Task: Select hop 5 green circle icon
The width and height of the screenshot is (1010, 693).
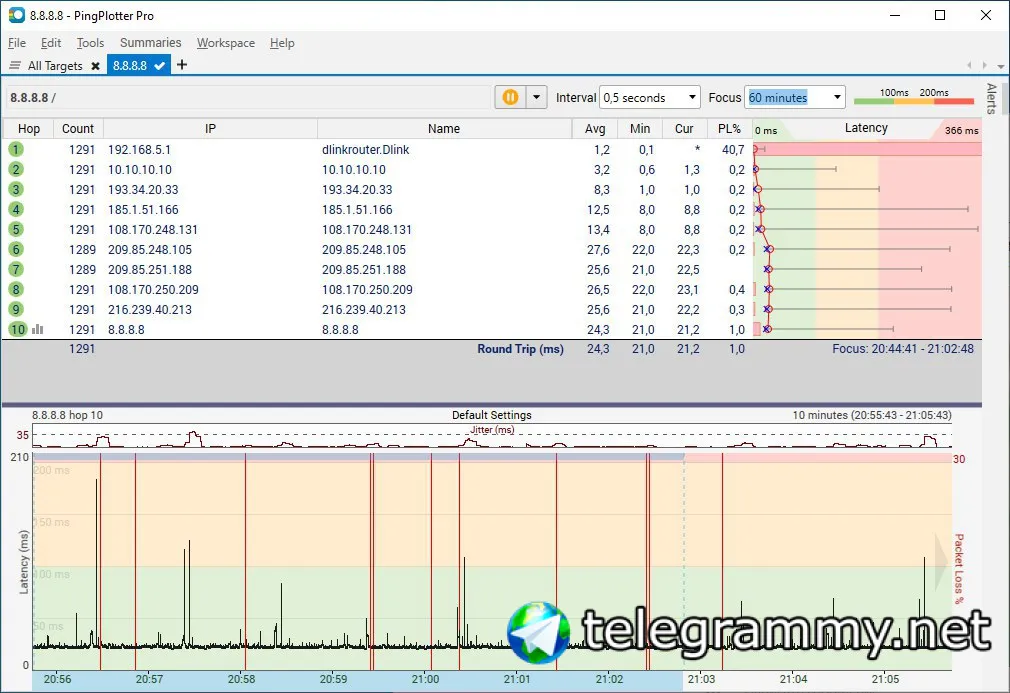Action: click(x=16, y=229)
